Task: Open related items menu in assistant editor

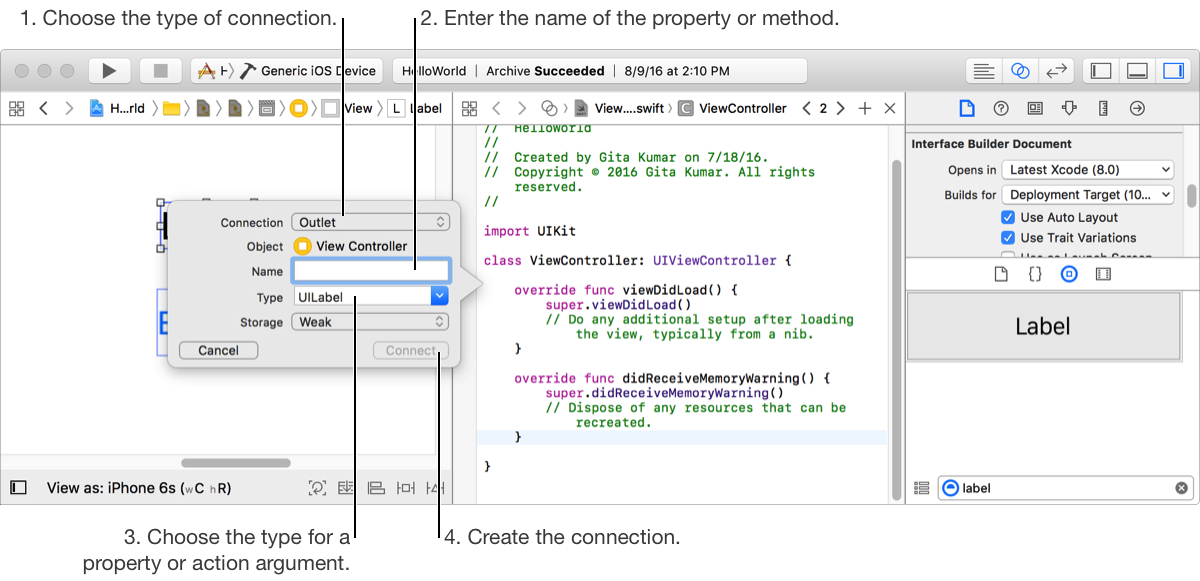Action: [469, 108]
